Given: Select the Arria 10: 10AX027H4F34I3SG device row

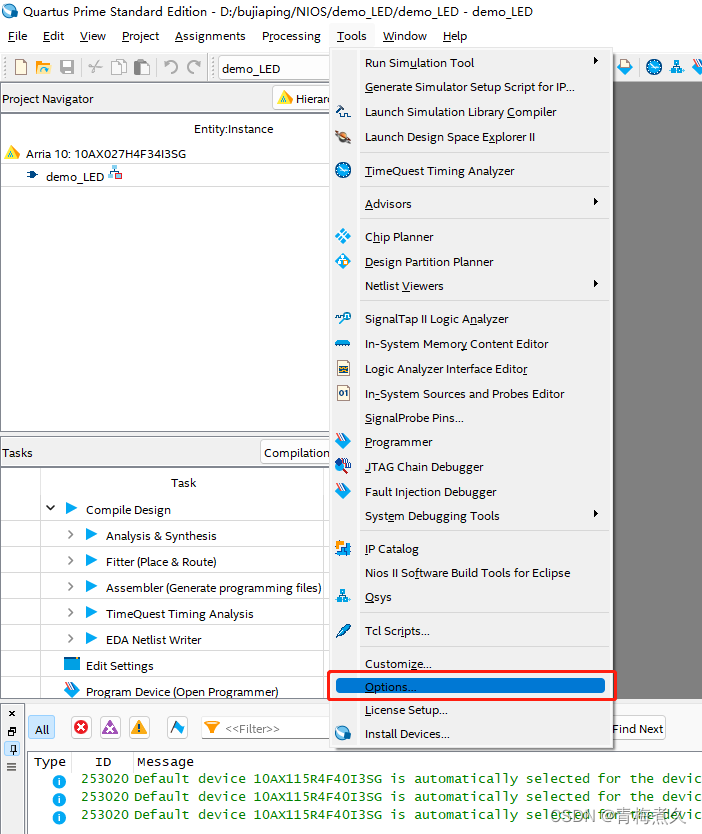Looking at the screenshot, I should tap(106, 154).
